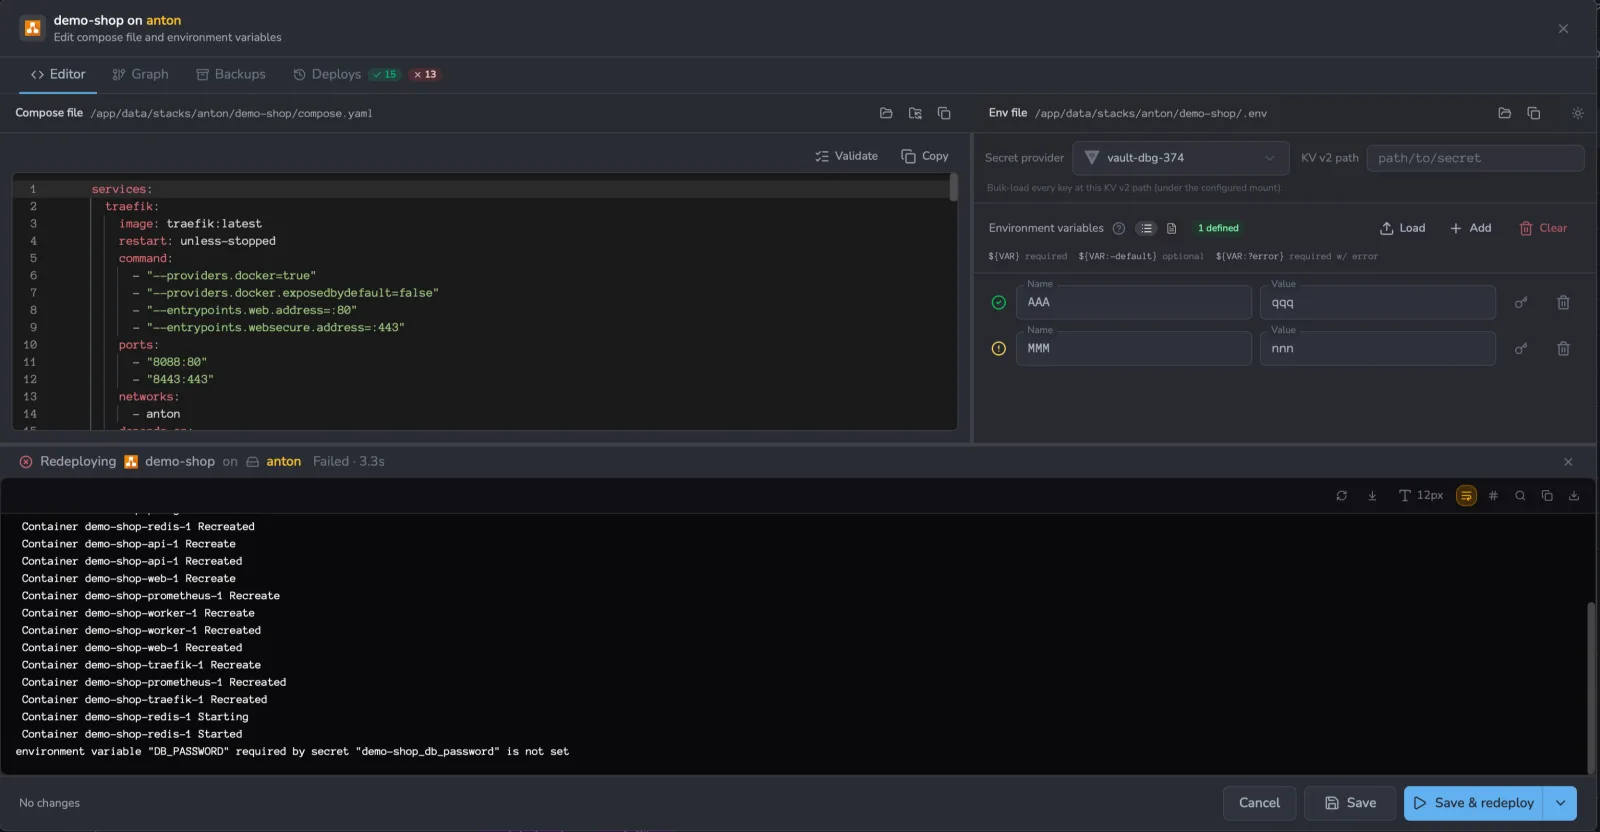
Task: Click the log output vertical scrollbar
Action: [1591, 687]
